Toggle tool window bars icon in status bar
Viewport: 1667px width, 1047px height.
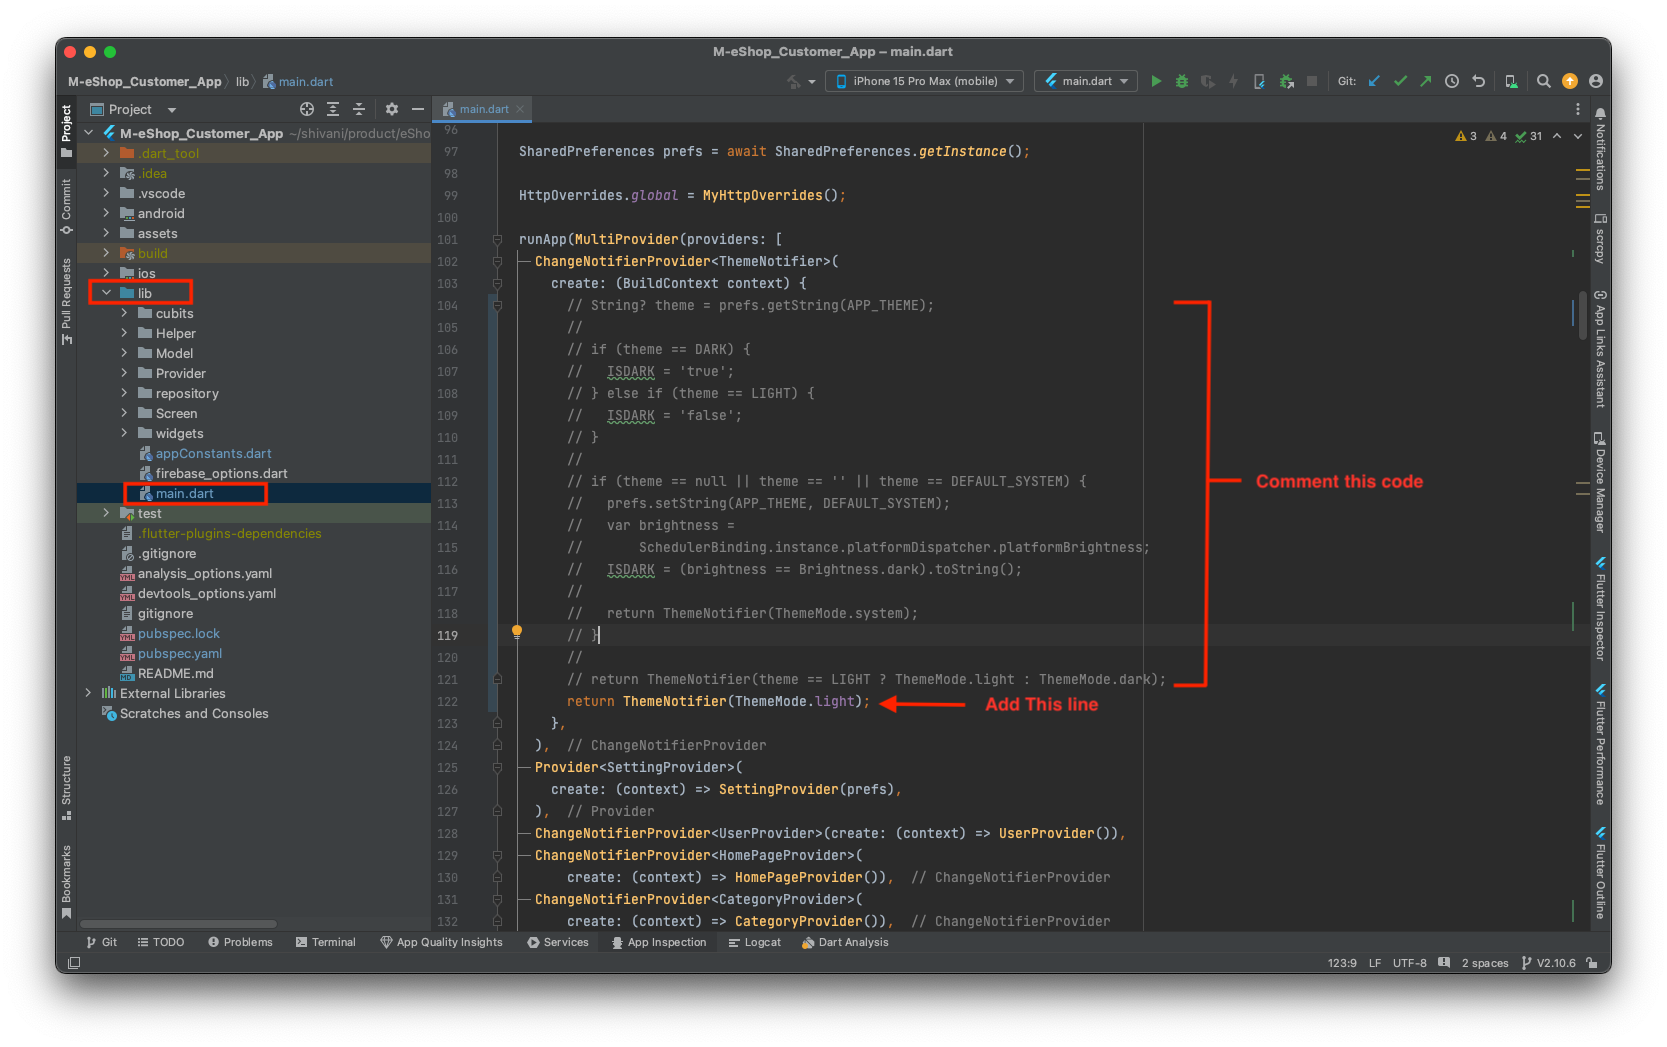tap(73, 963)
